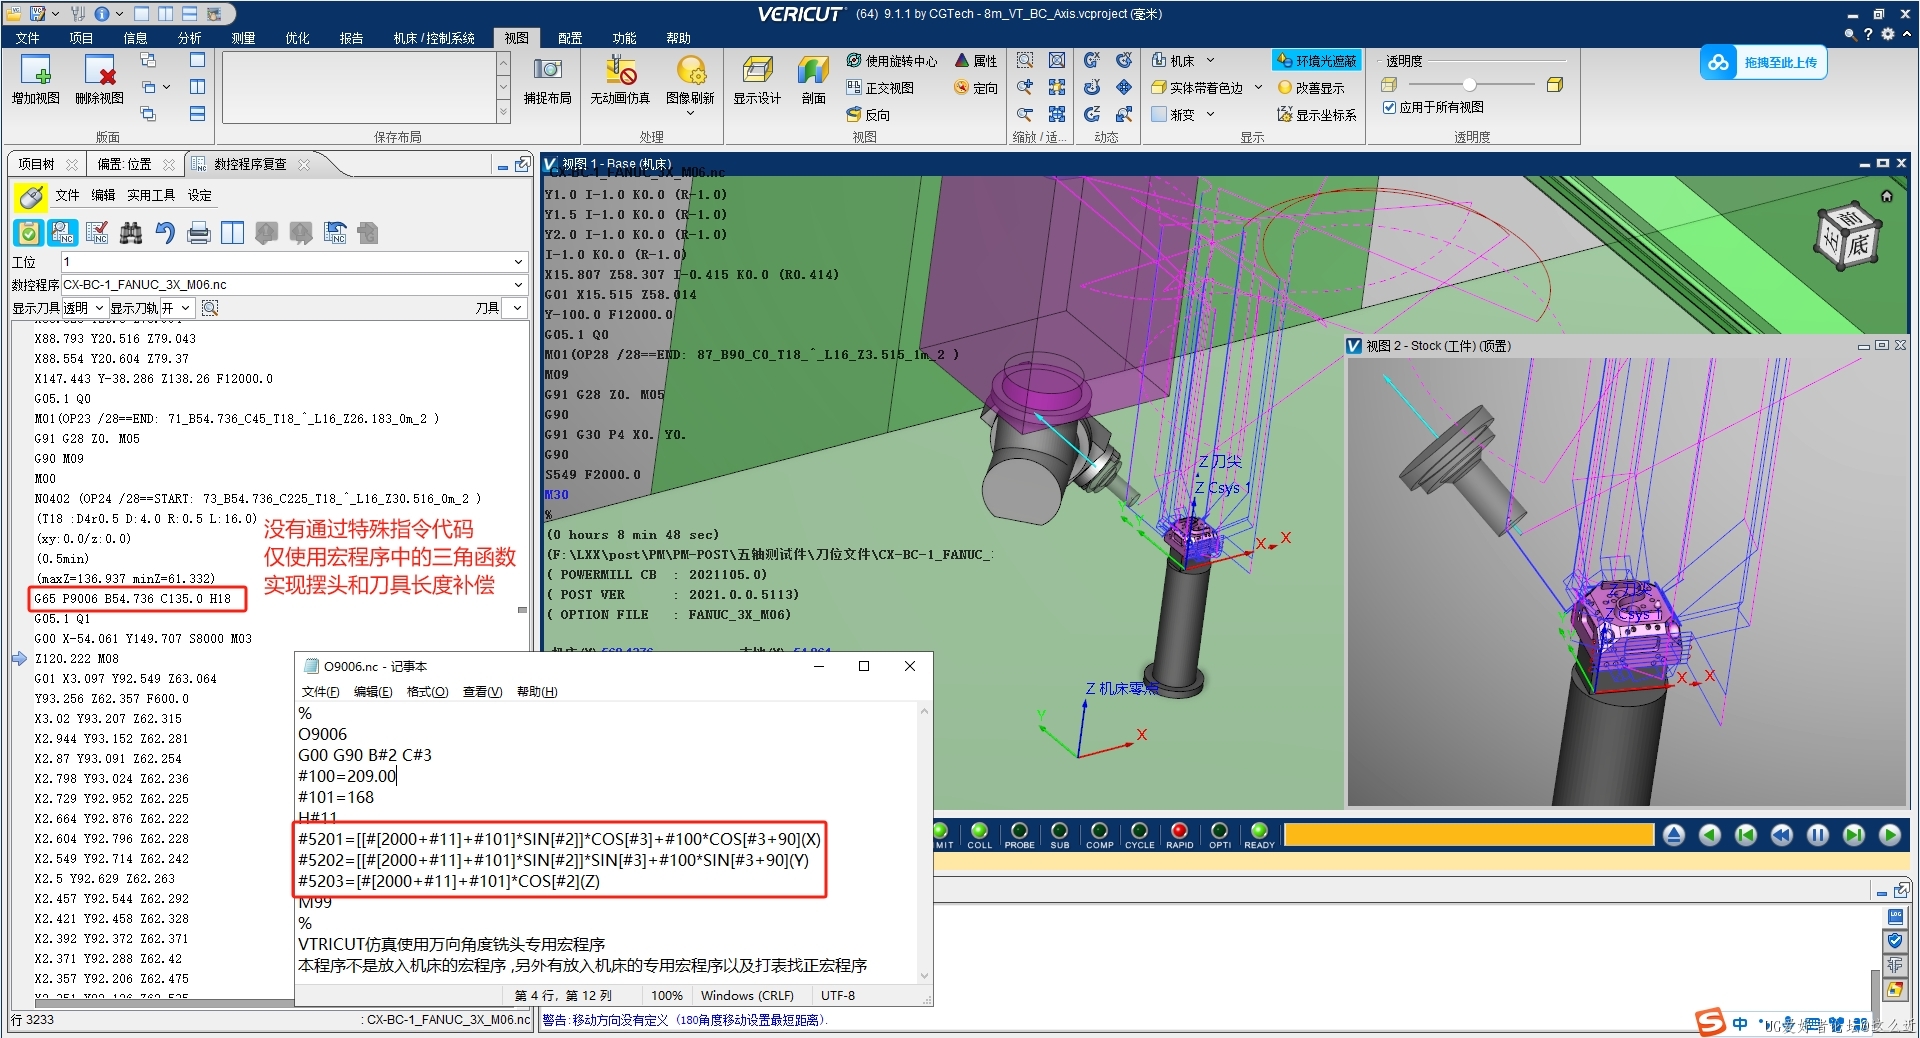Activate dynamic rotate about X icon
The width and height of the screenshot is (1920, 1038).
[1092, 60]
